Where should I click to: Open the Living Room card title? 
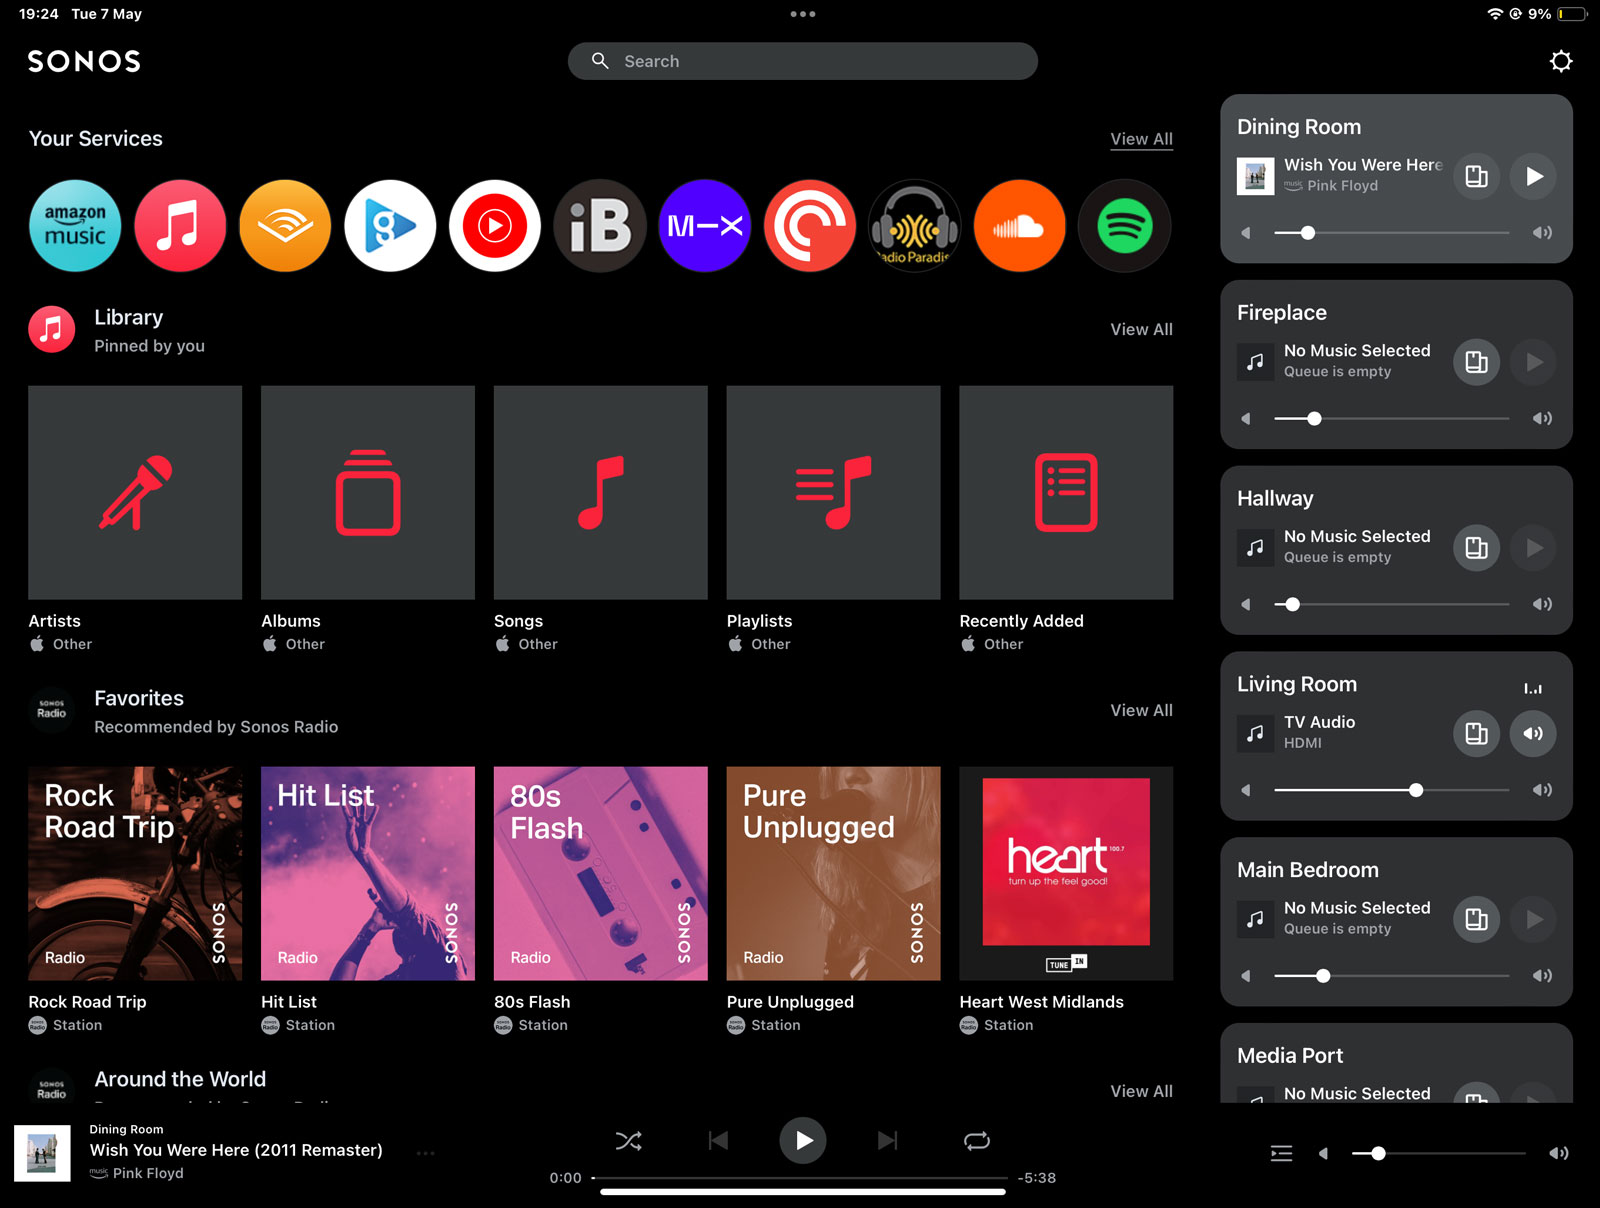click(x=1297, y=684)
